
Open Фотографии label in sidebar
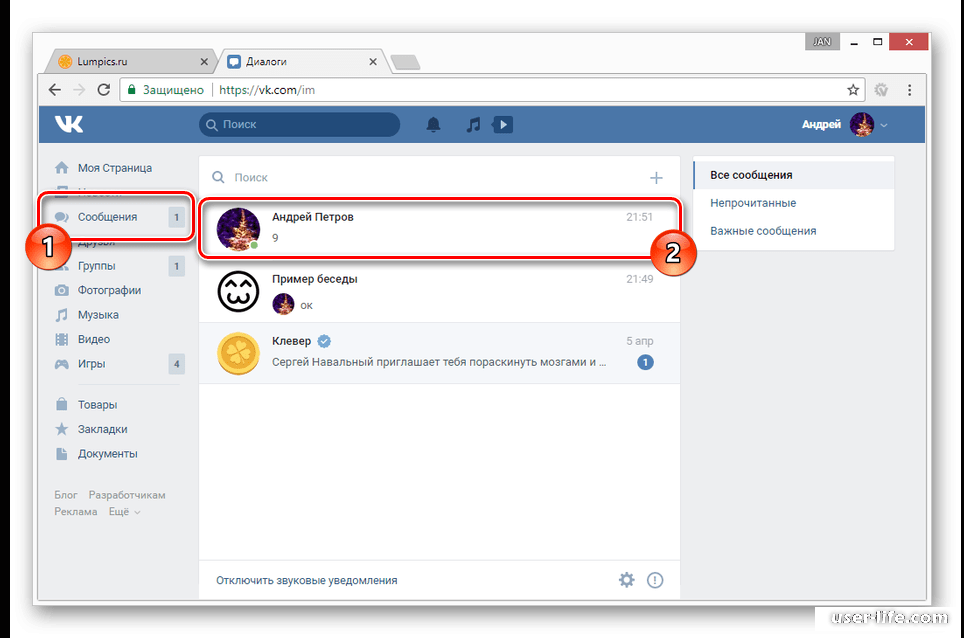[109, 290]
